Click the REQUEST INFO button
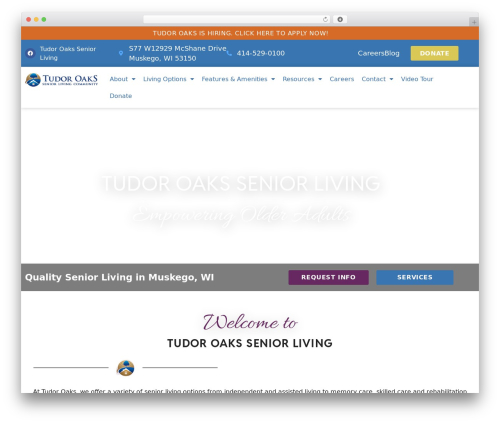 328,277
